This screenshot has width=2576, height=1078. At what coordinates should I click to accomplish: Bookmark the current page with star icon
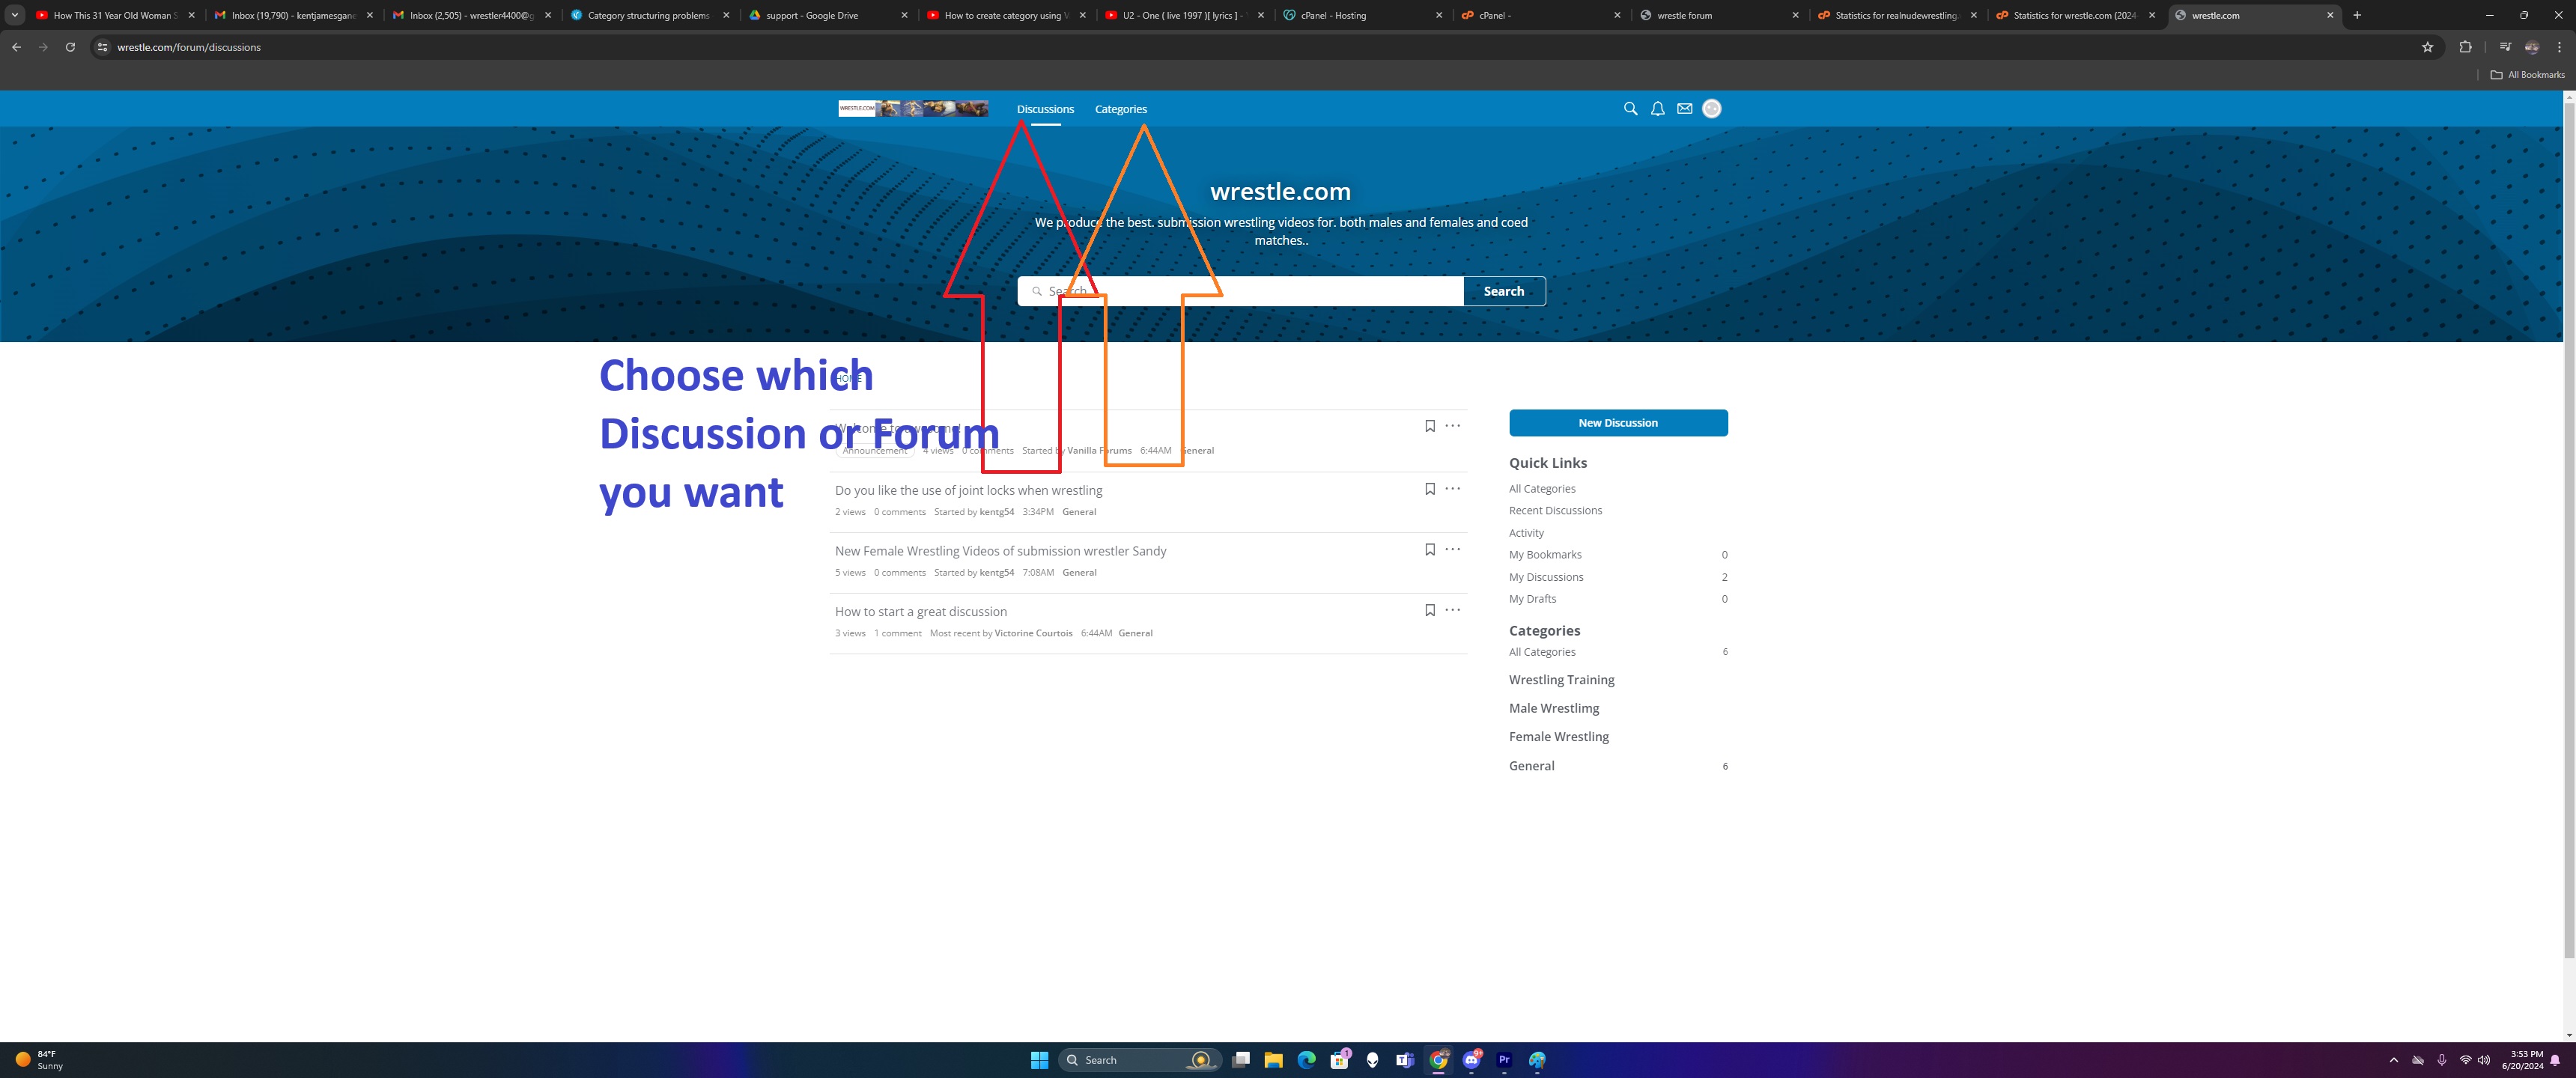[x=2427, y=47]
